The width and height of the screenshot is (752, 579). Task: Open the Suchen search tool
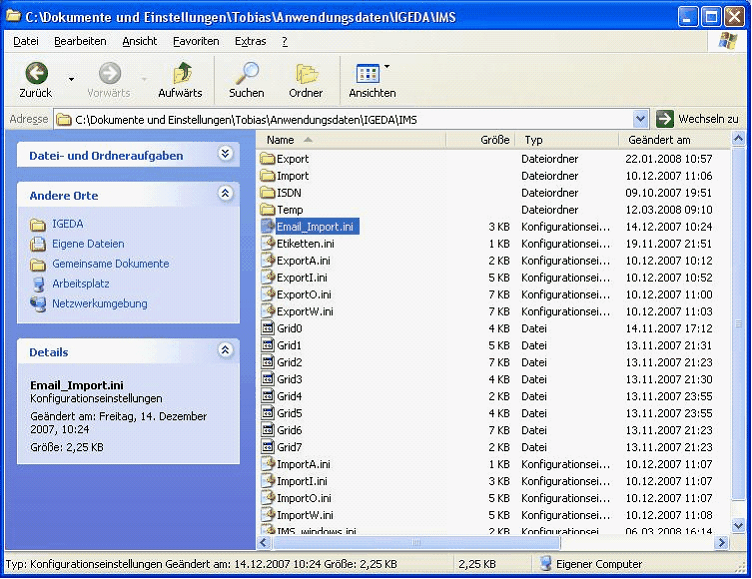coord(246,74)
